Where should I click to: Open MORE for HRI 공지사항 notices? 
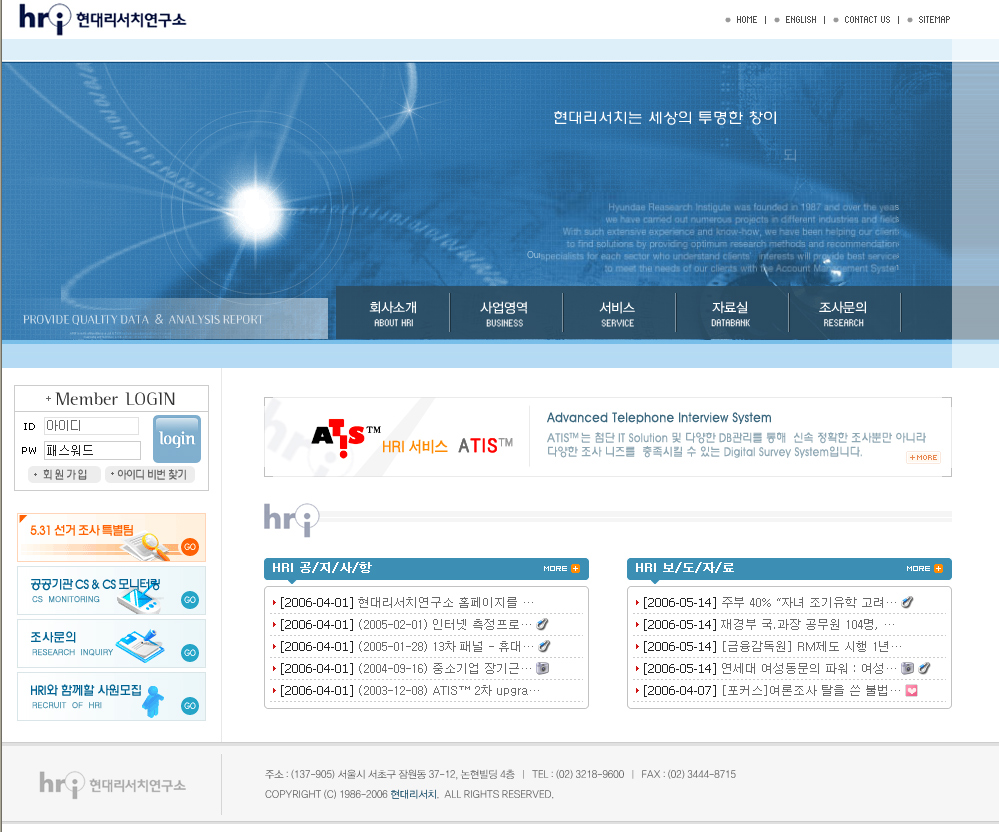(x=561, y=569)
